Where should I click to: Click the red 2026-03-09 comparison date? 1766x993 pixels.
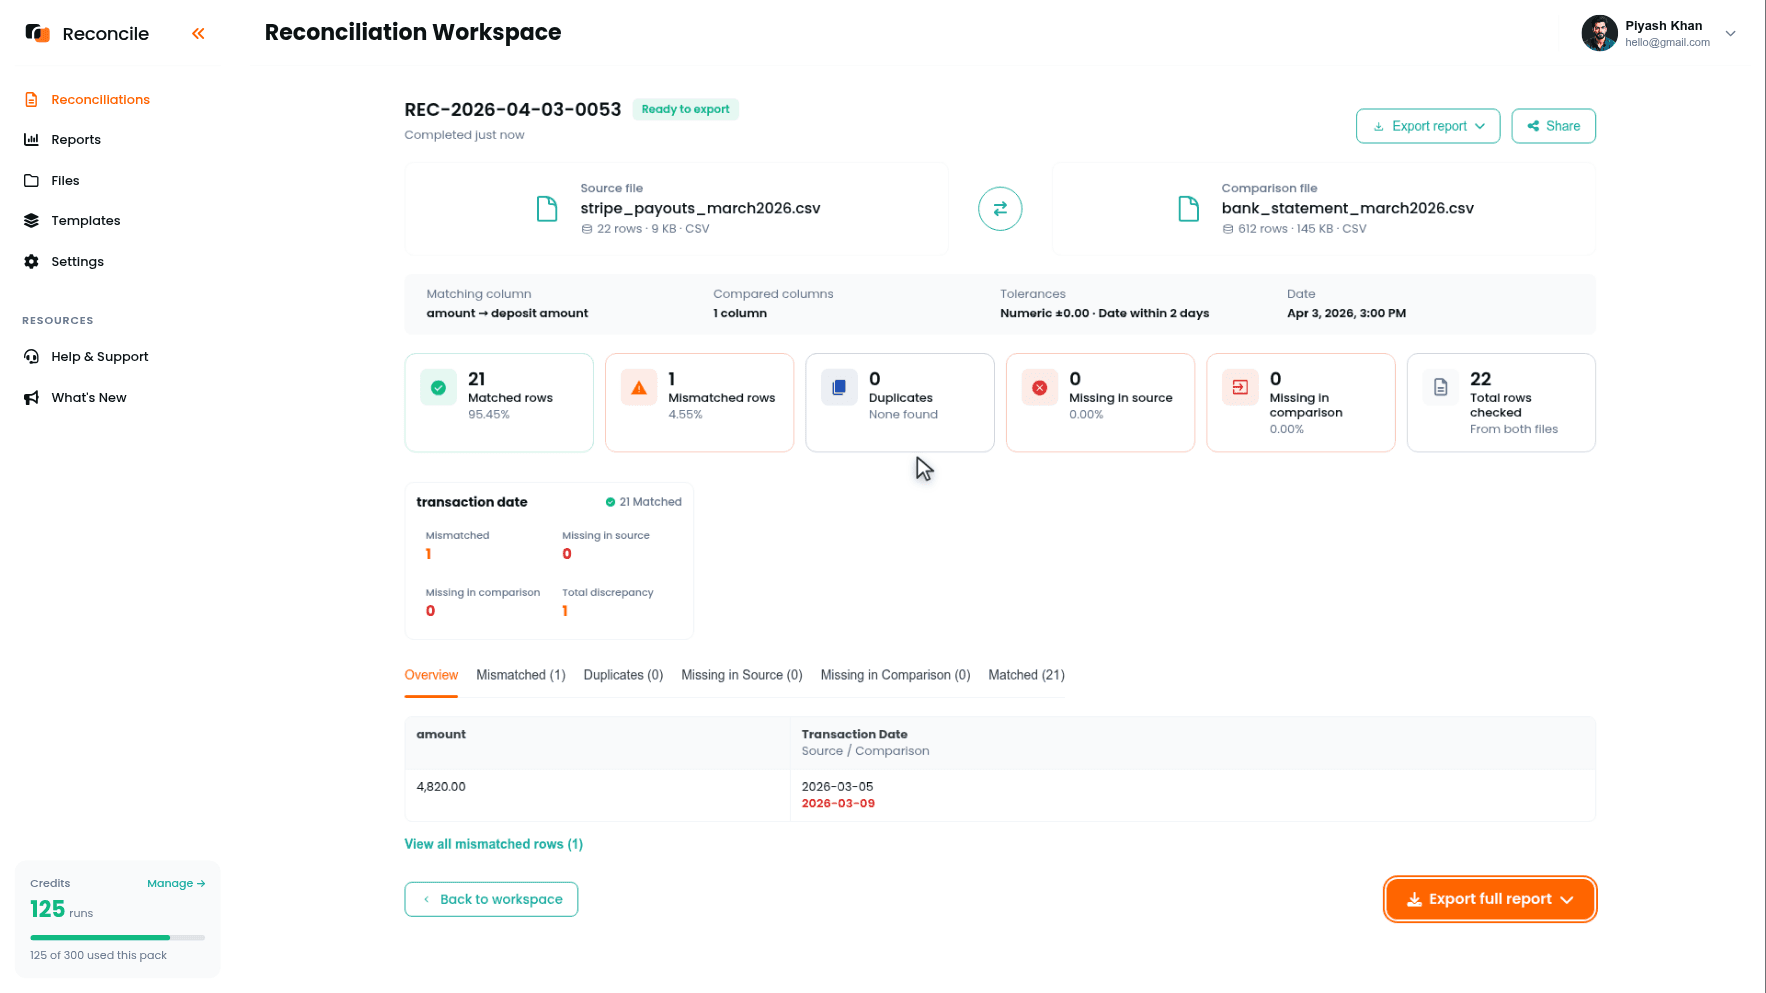pos(838,804)
